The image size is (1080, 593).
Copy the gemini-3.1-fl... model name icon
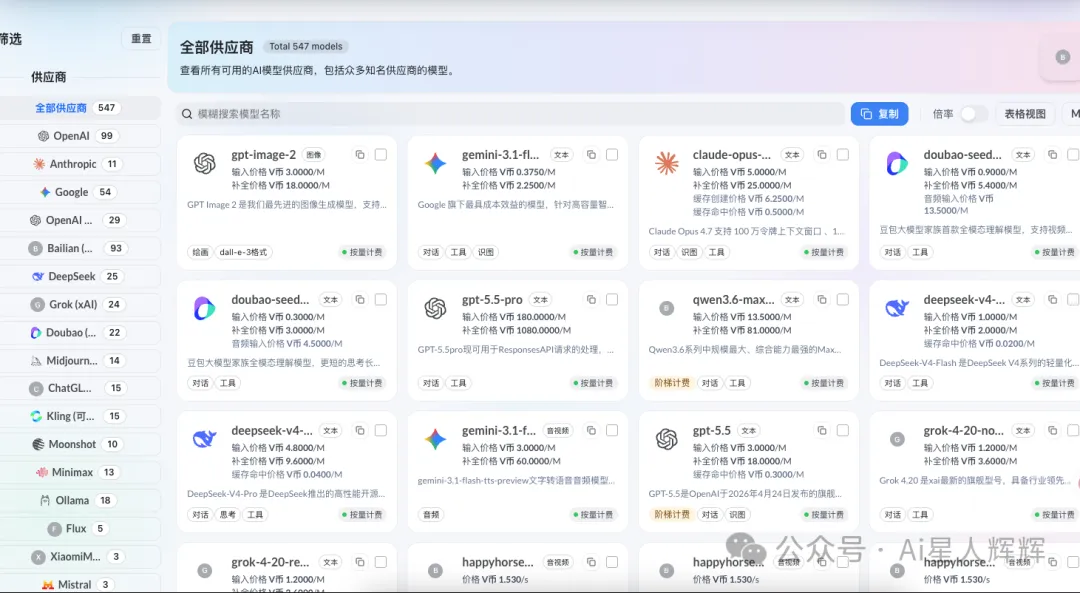[x=591, y=155]
